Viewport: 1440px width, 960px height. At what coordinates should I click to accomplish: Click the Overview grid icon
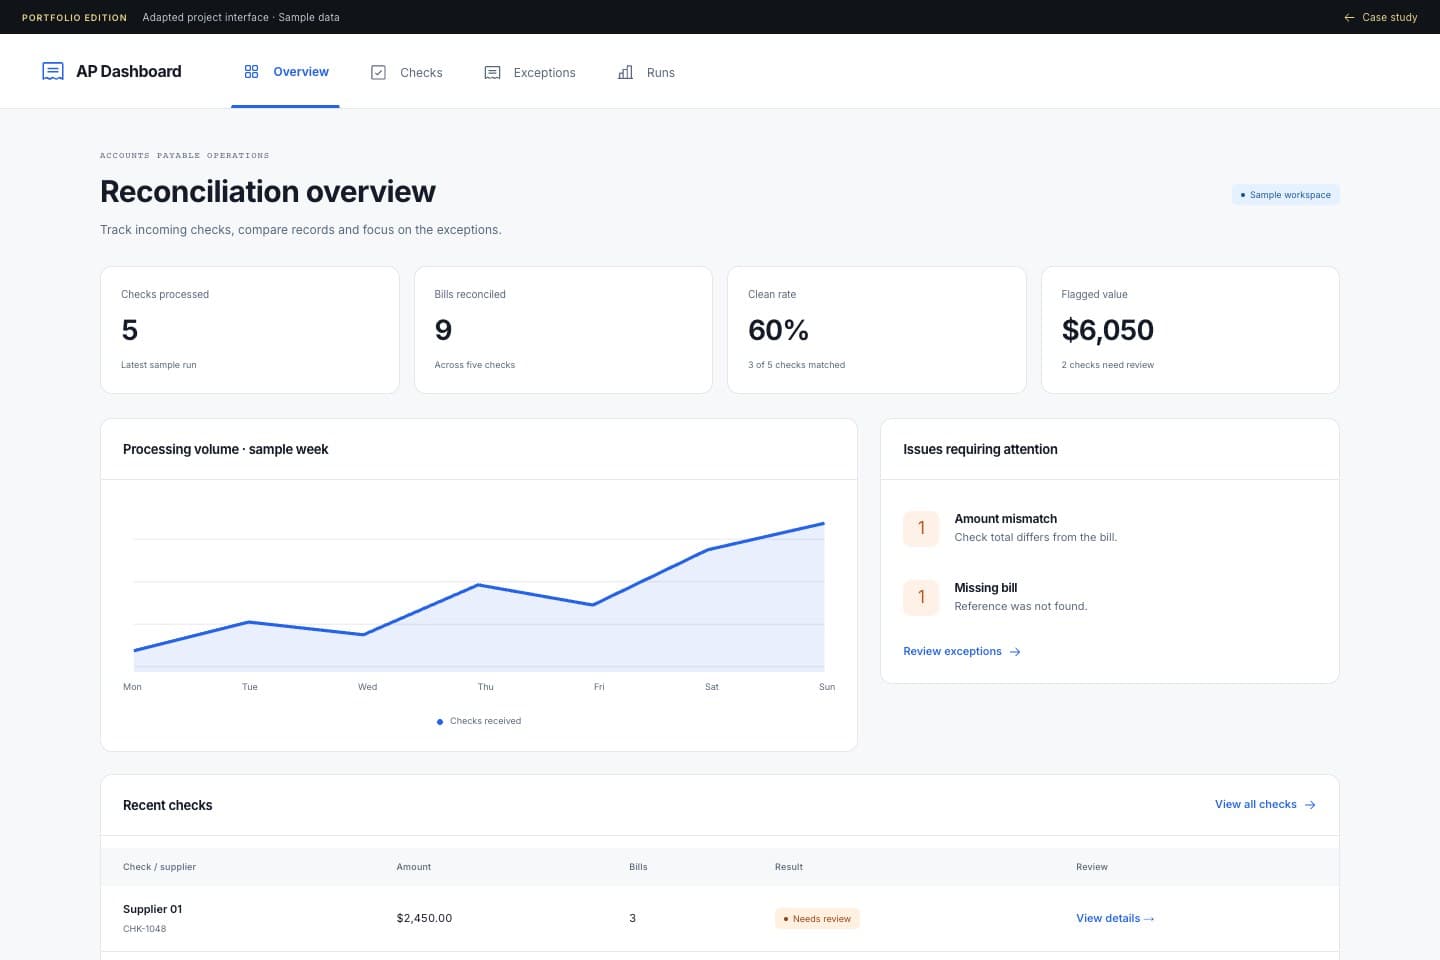(x=251, y=72)
